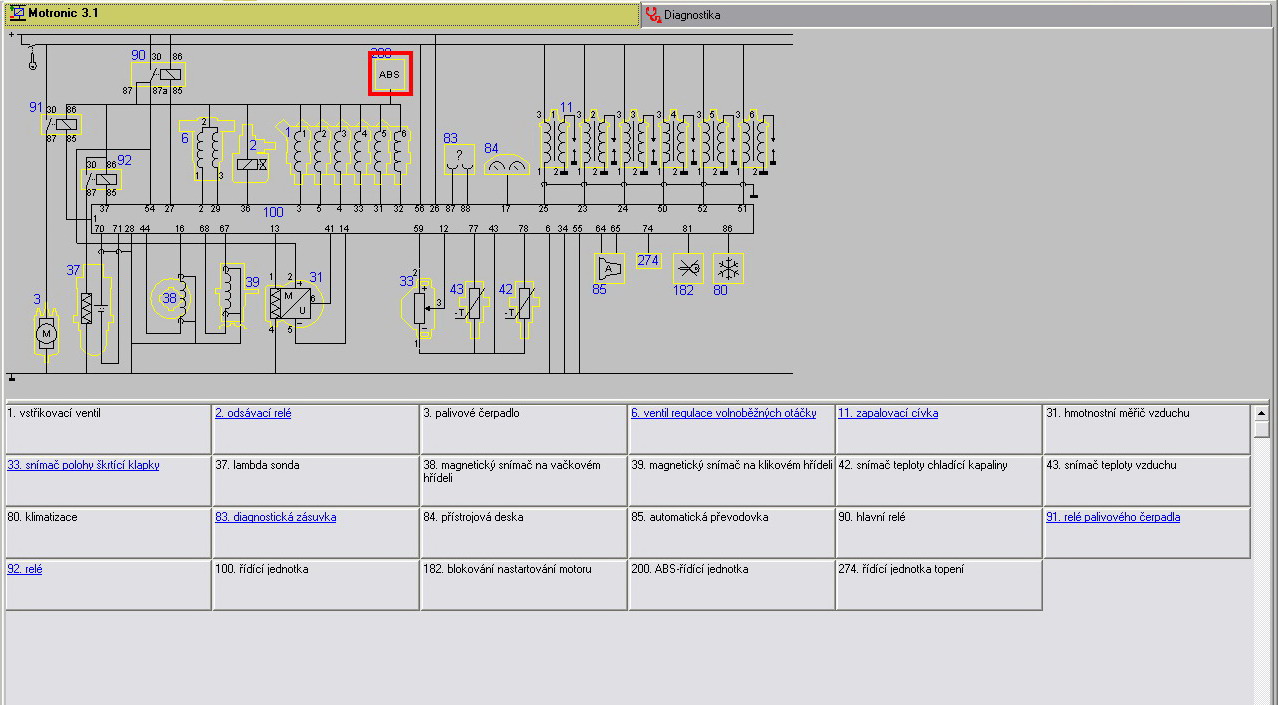Click heater control unit 274 box
The height and width of the screenshot is (705, 1278).
[648, 261]
